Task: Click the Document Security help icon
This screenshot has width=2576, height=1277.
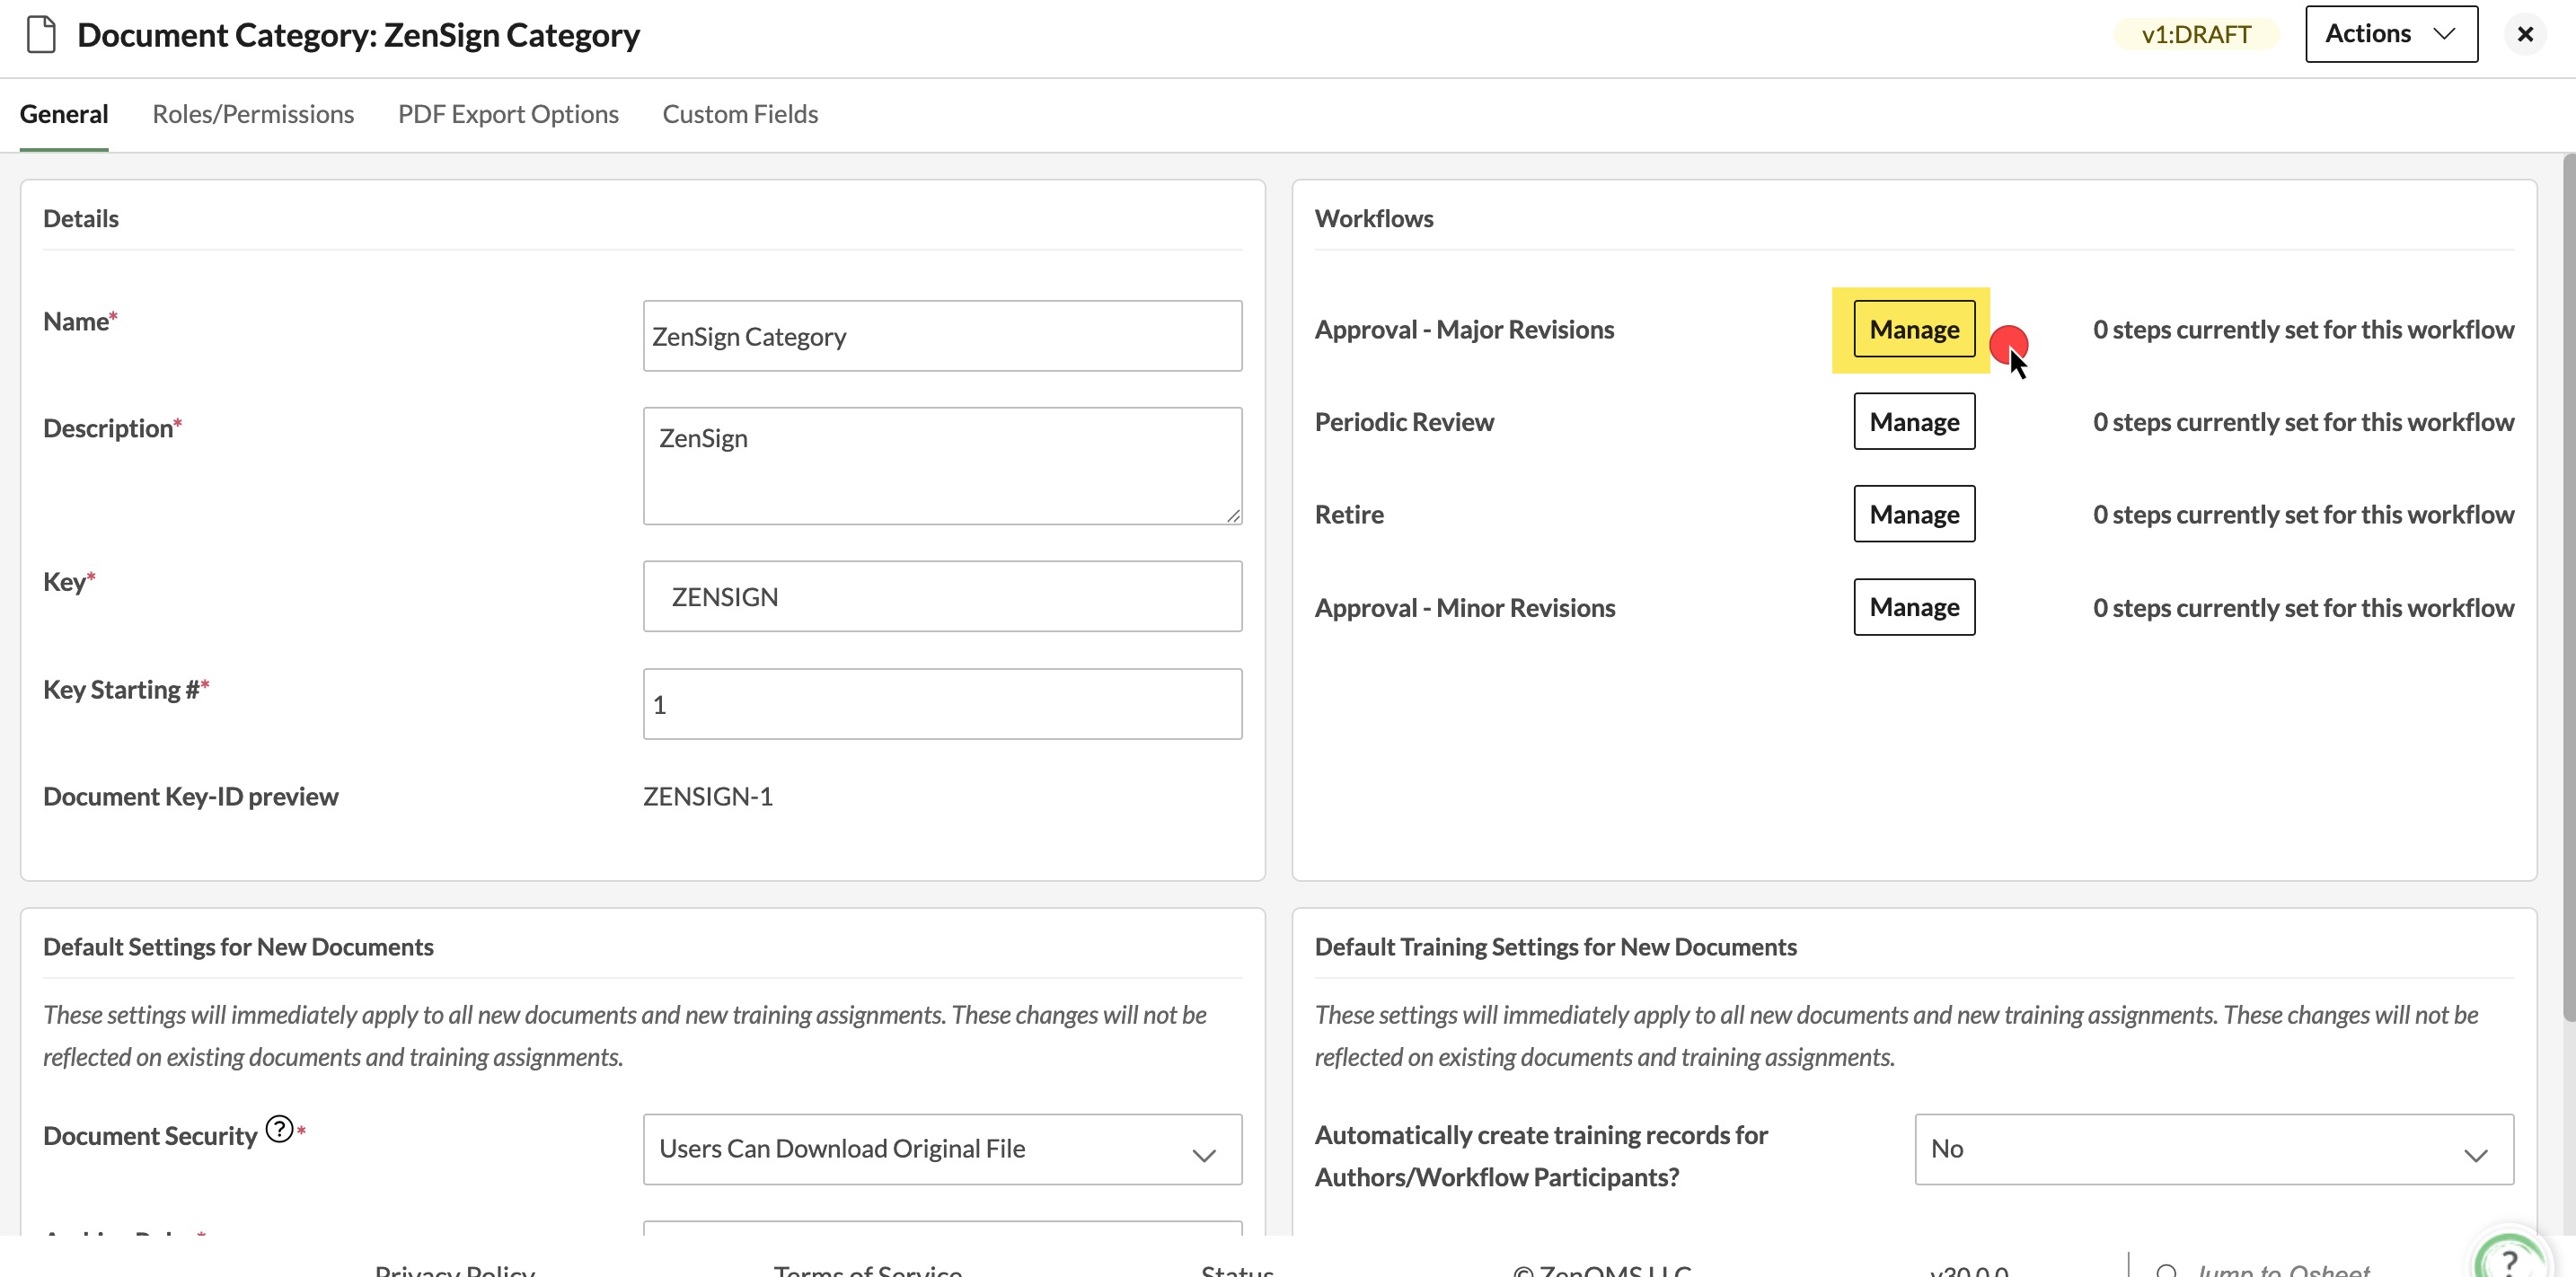Action: 279,1129
